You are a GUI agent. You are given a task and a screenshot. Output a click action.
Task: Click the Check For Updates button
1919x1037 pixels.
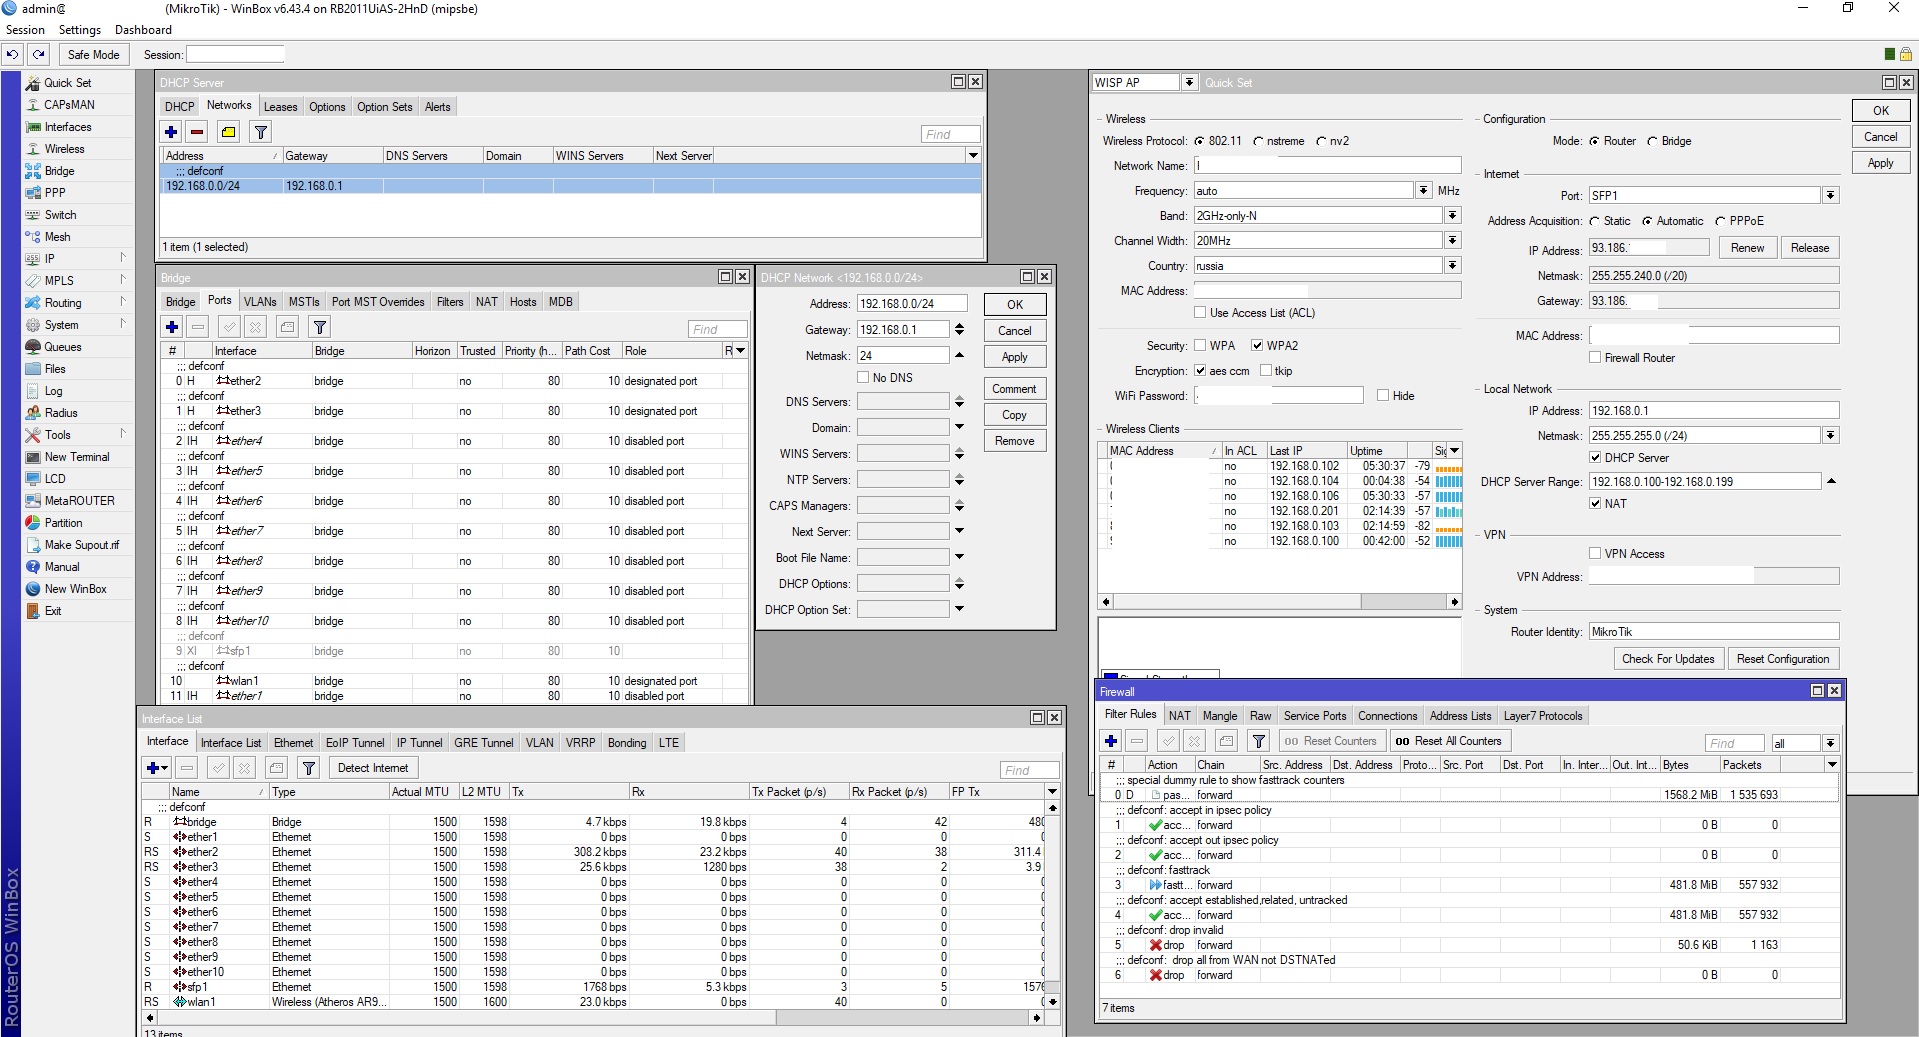tap(1667, 659)
